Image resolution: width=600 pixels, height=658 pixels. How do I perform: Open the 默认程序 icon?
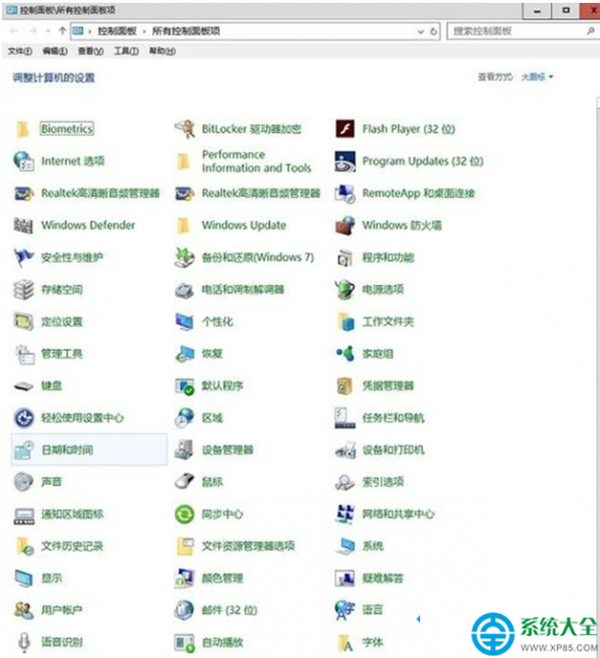click(185, 386)
